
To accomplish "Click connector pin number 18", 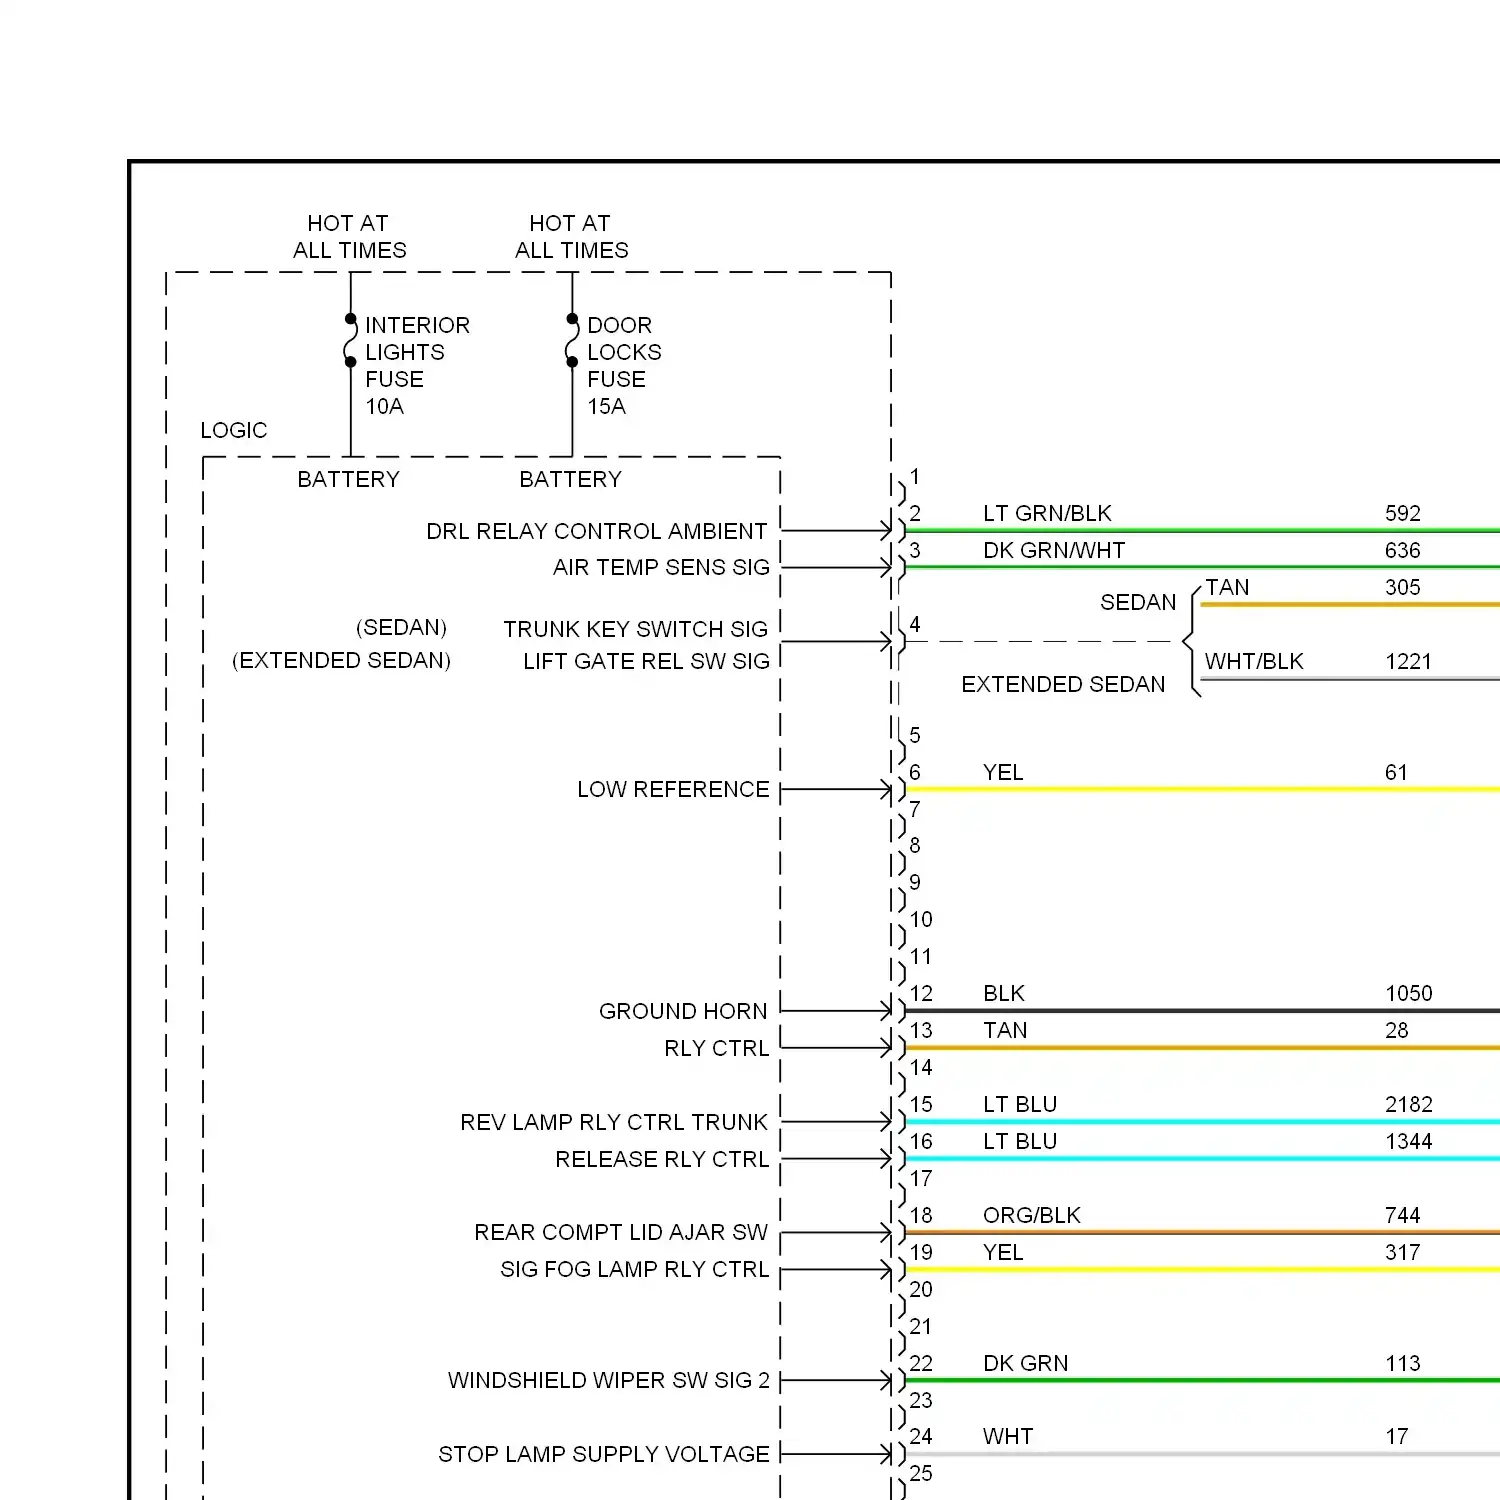I will click(x=921, y=1215).
